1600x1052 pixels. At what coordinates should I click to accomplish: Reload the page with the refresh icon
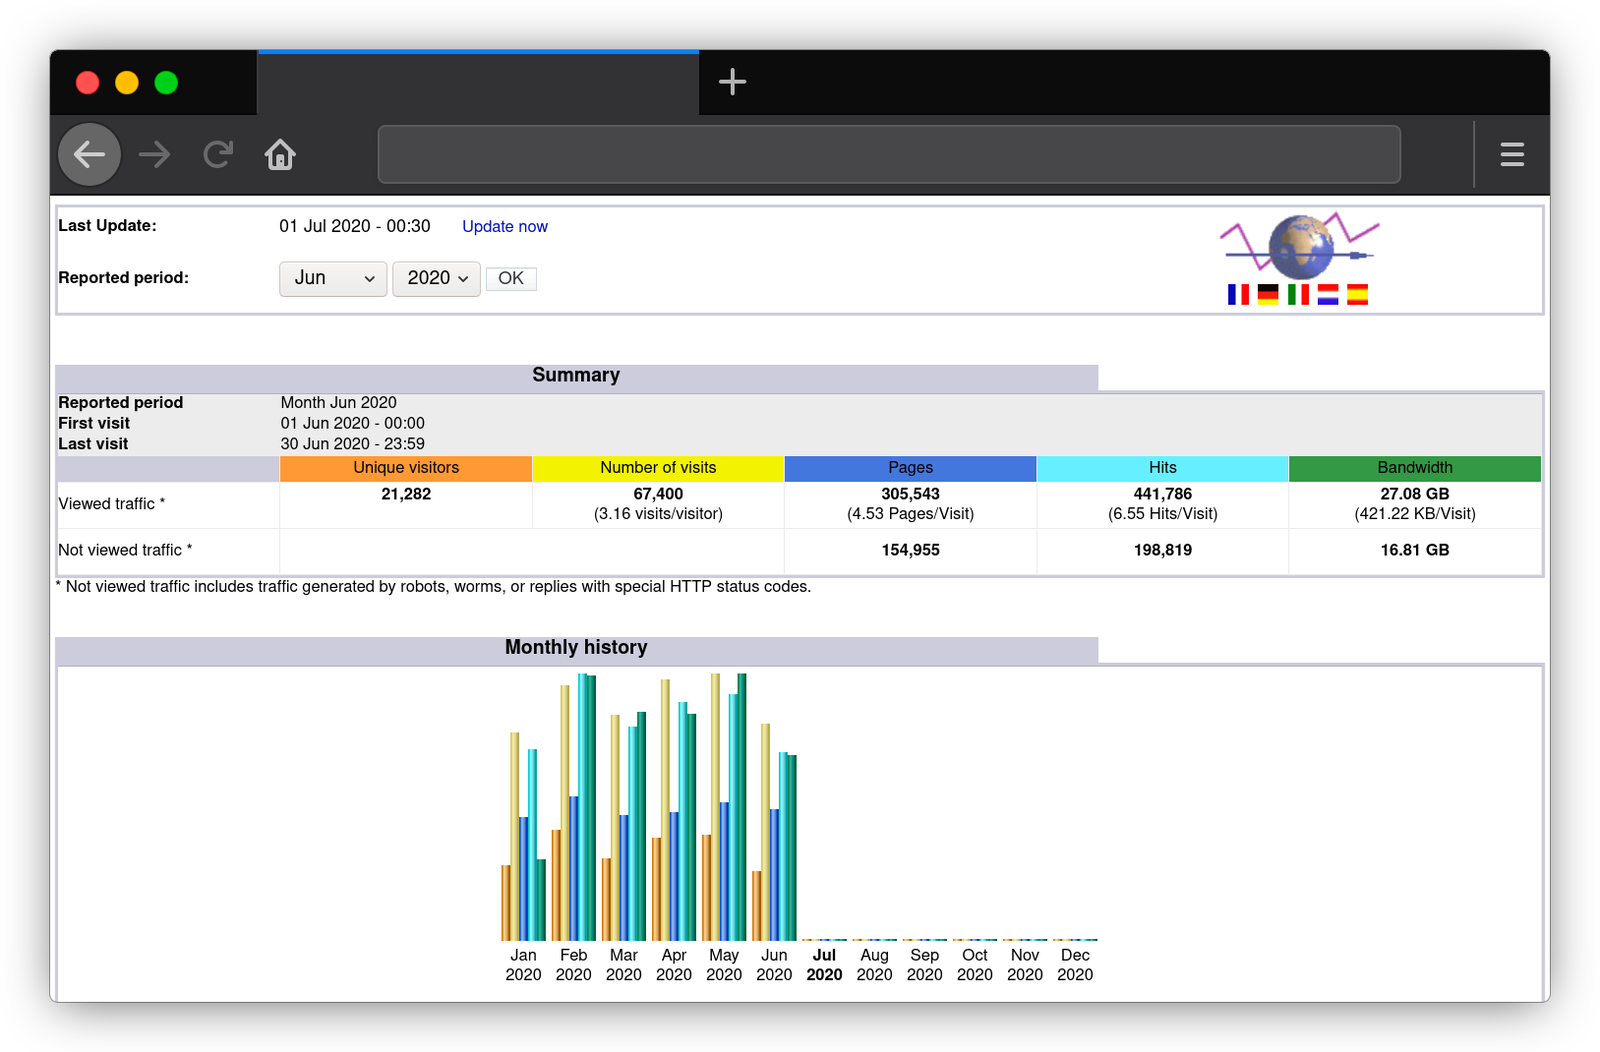pos(218,154)
